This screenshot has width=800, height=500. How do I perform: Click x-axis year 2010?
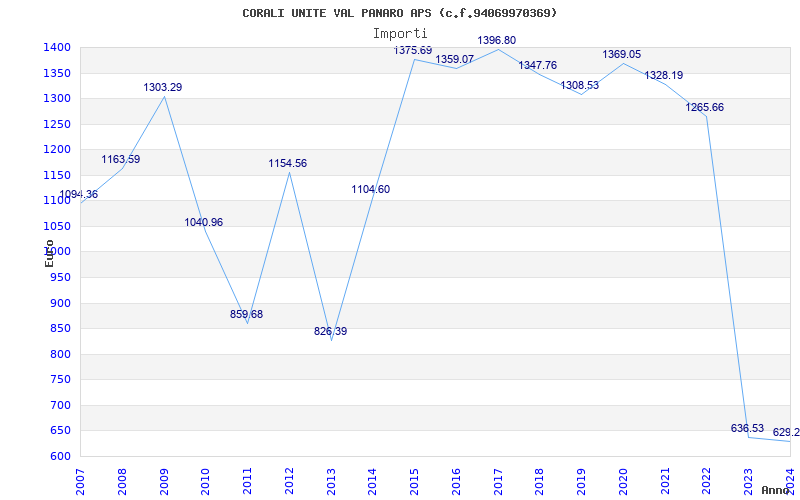[206, 482]
